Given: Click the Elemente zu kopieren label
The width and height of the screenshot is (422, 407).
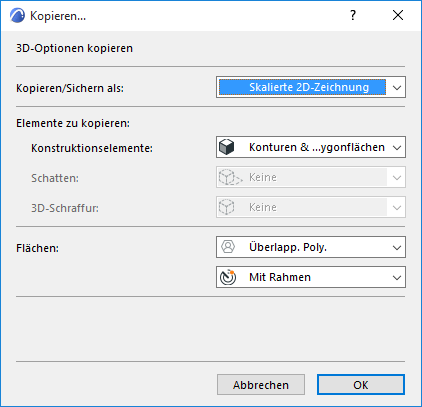Looking at the screenshot, I should click(x=73, y=123).
